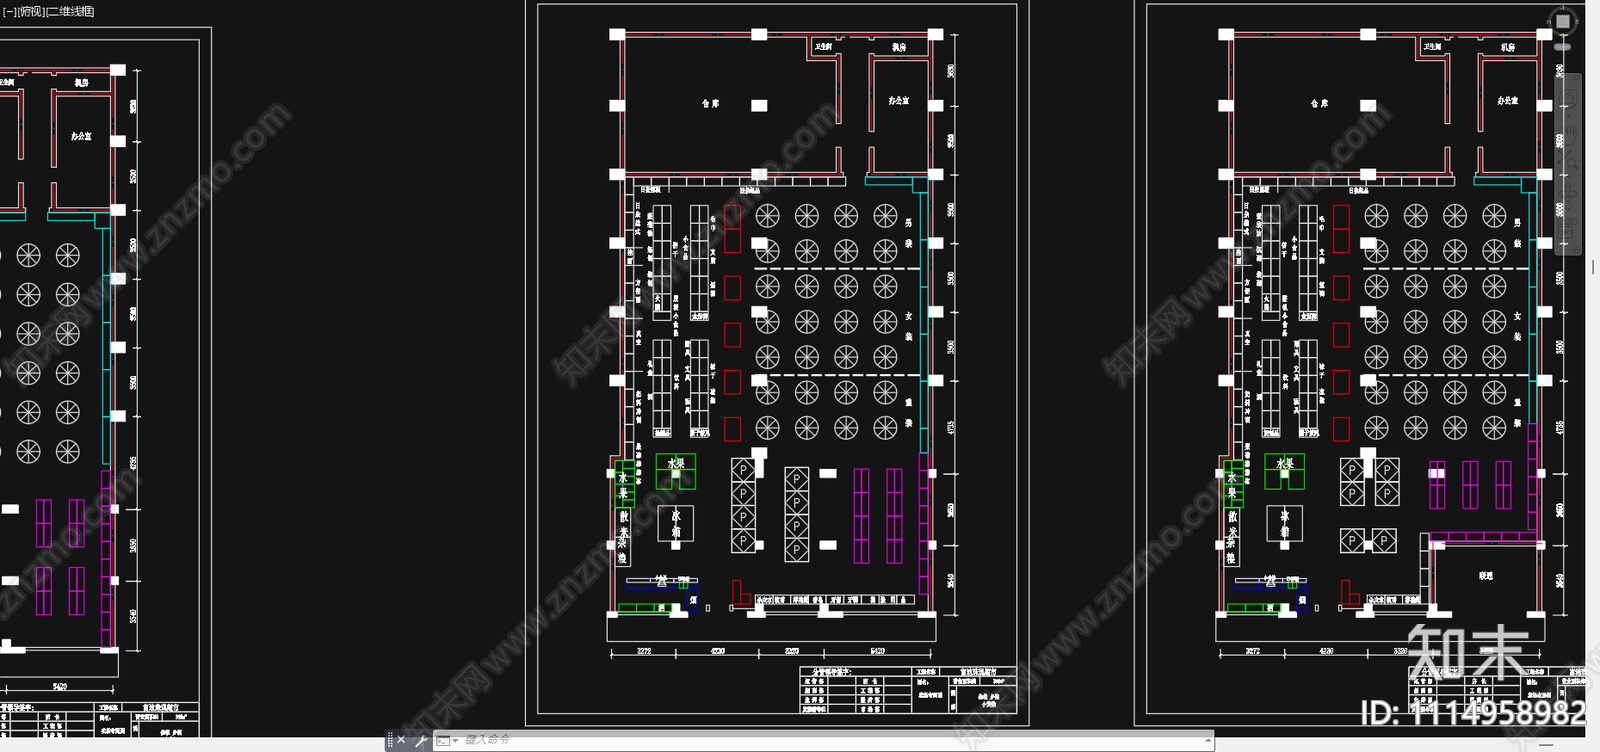Screen dimensions: 1600x752
Task: Click the 办公室 label in middle plan
Action: 898,101
